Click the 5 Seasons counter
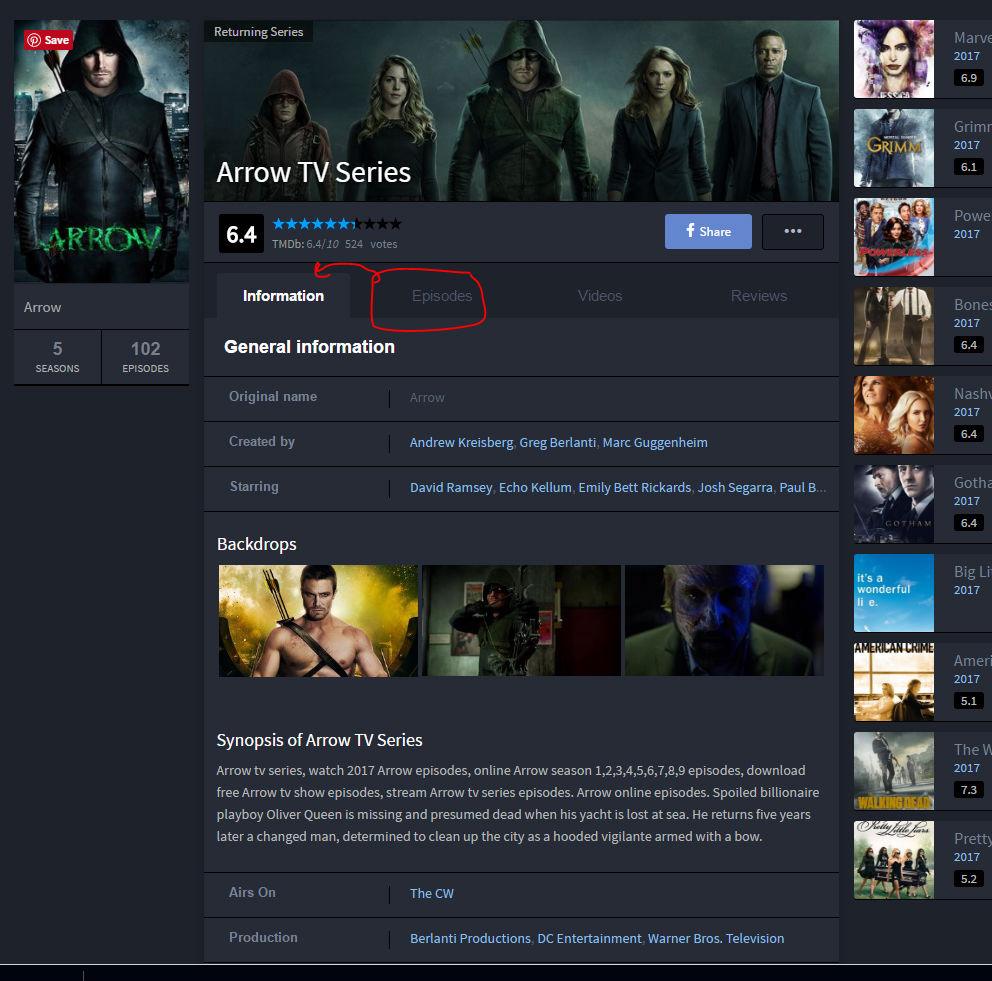The width and height of the screenshot is (992, 981). pos(58,357)
